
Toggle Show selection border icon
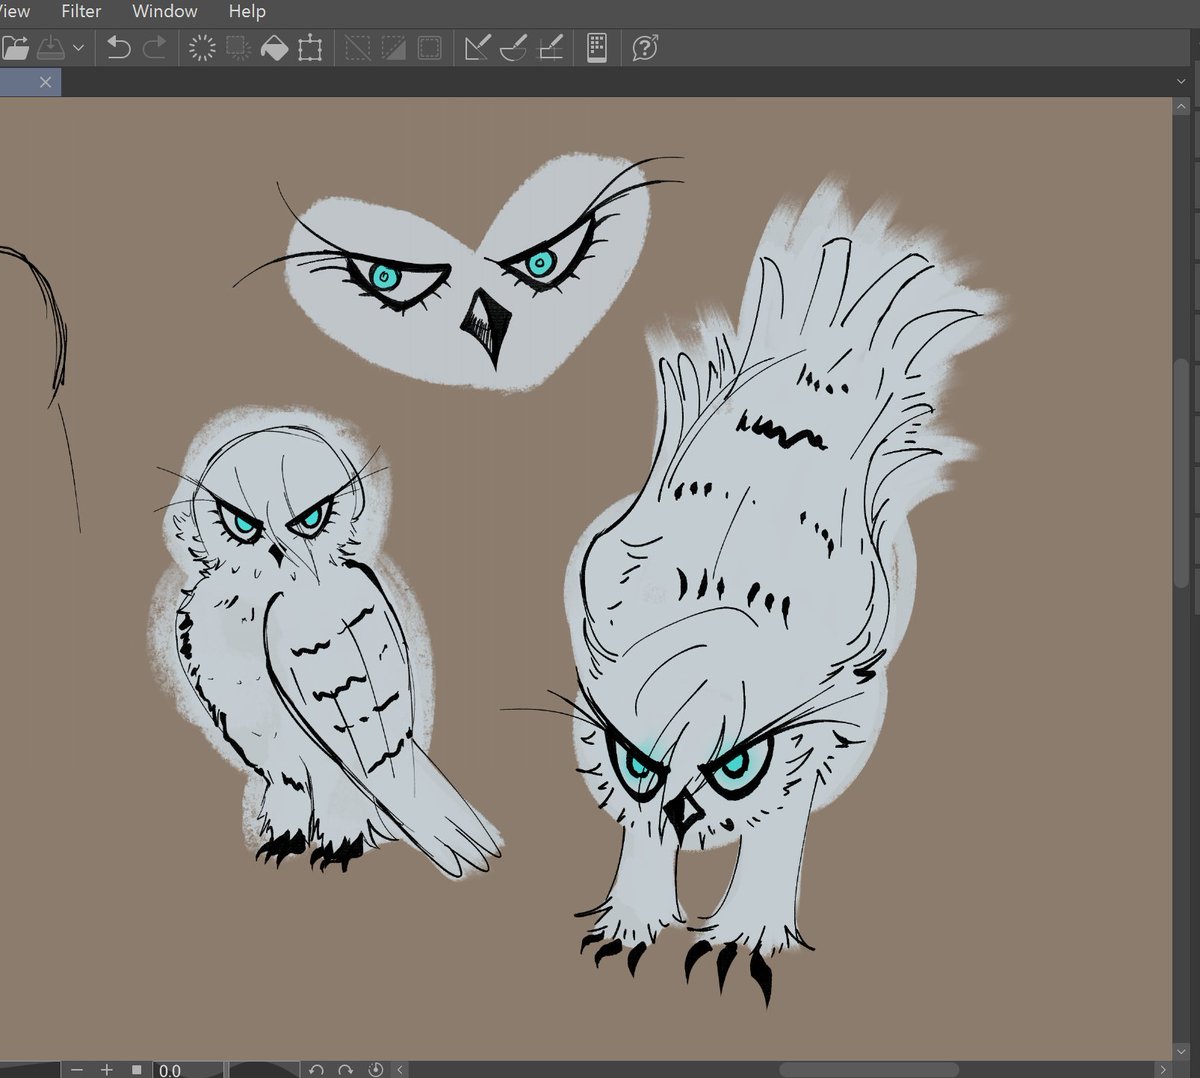tap(429, 47)
